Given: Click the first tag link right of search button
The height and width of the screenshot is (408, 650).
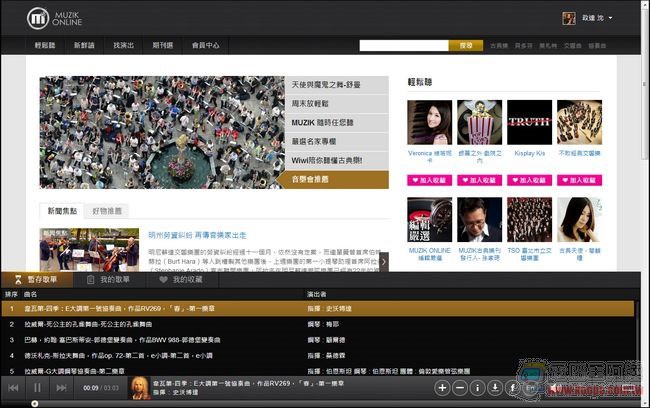Looking at the screenshot, I should 499,46.
